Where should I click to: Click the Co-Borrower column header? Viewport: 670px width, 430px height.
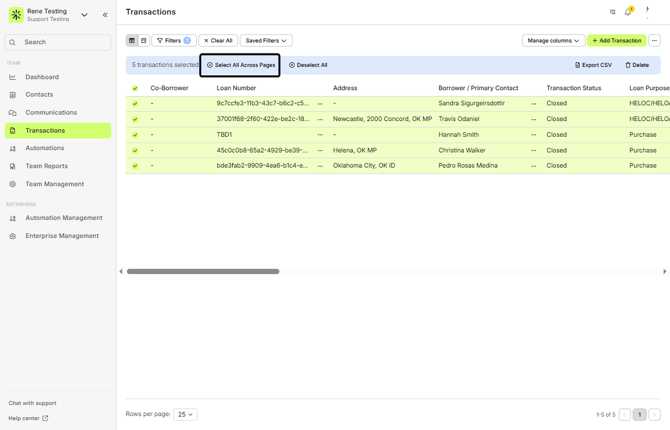(169, 88)
